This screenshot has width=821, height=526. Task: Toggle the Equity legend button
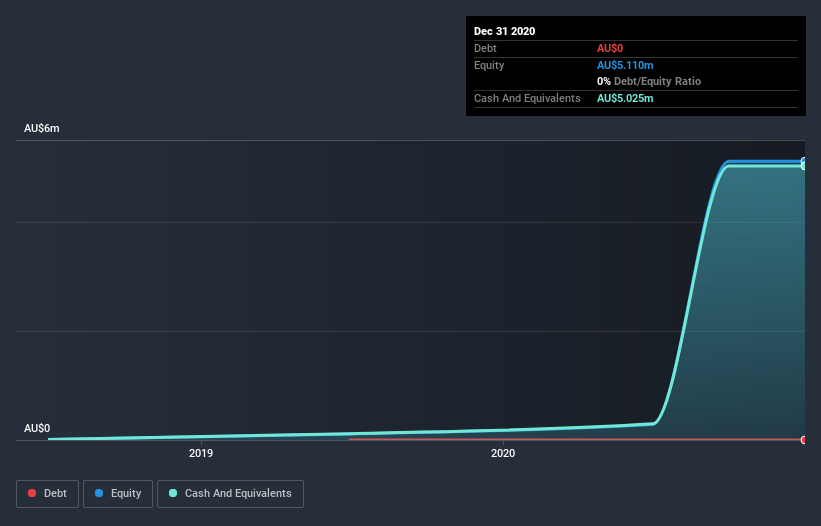pos(118,494)
